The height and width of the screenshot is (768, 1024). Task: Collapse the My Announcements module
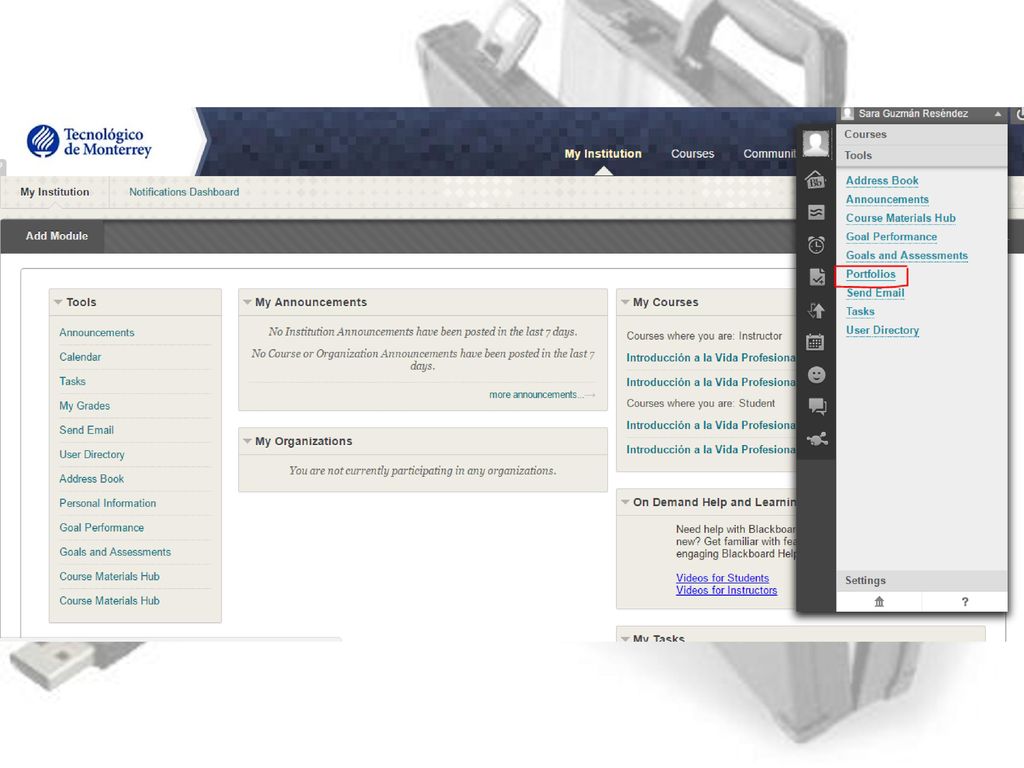click(x=248, y=302)
